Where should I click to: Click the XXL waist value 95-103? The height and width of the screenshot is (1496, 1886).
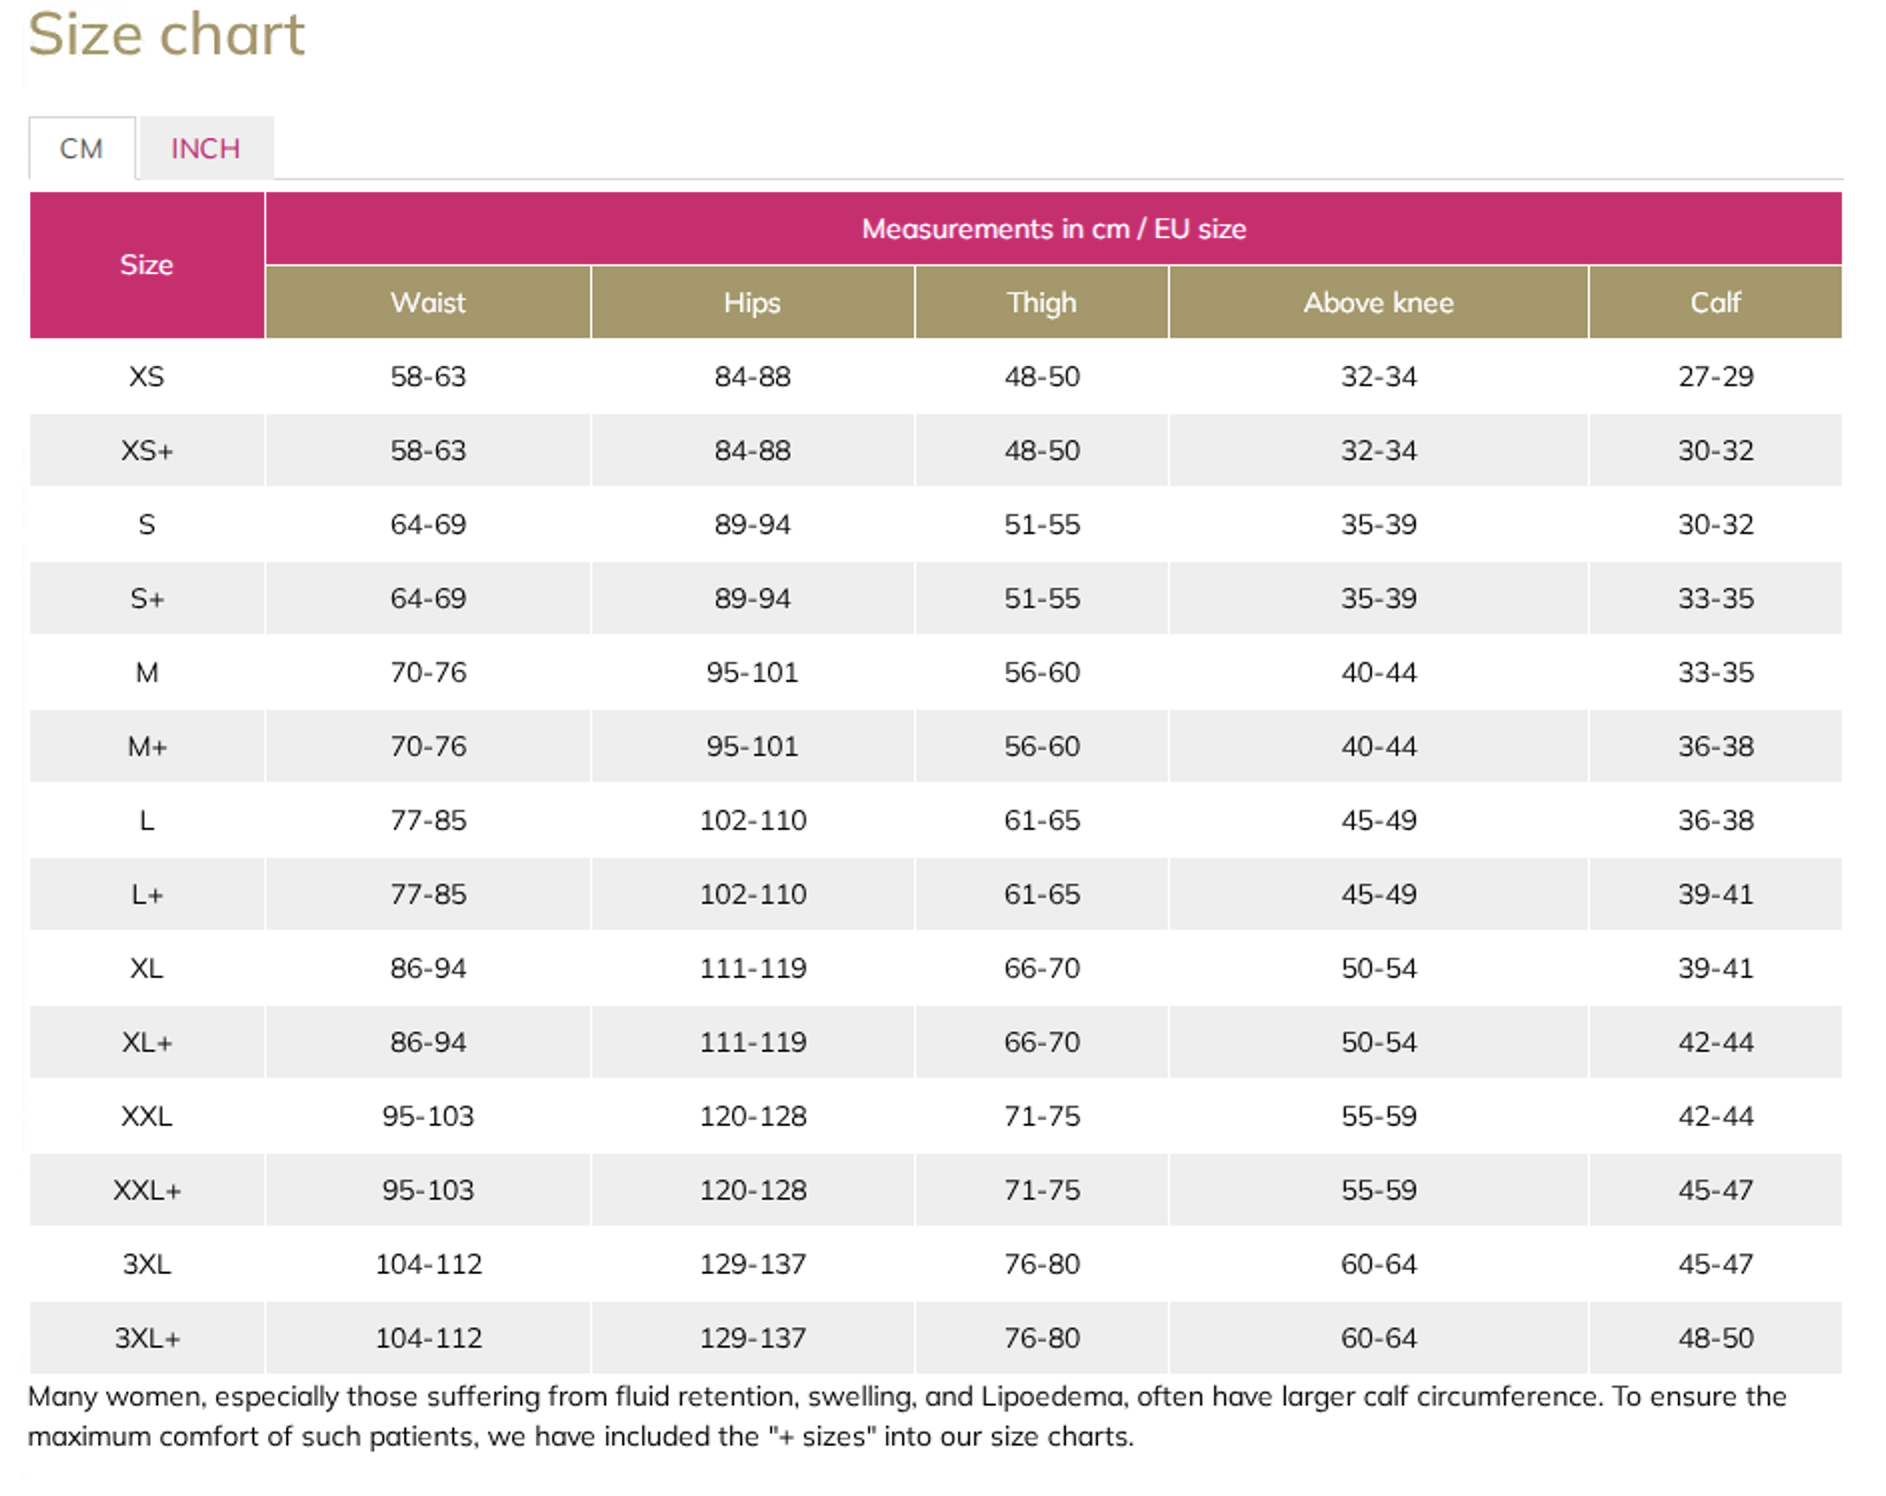click(x=428, y=1116)
